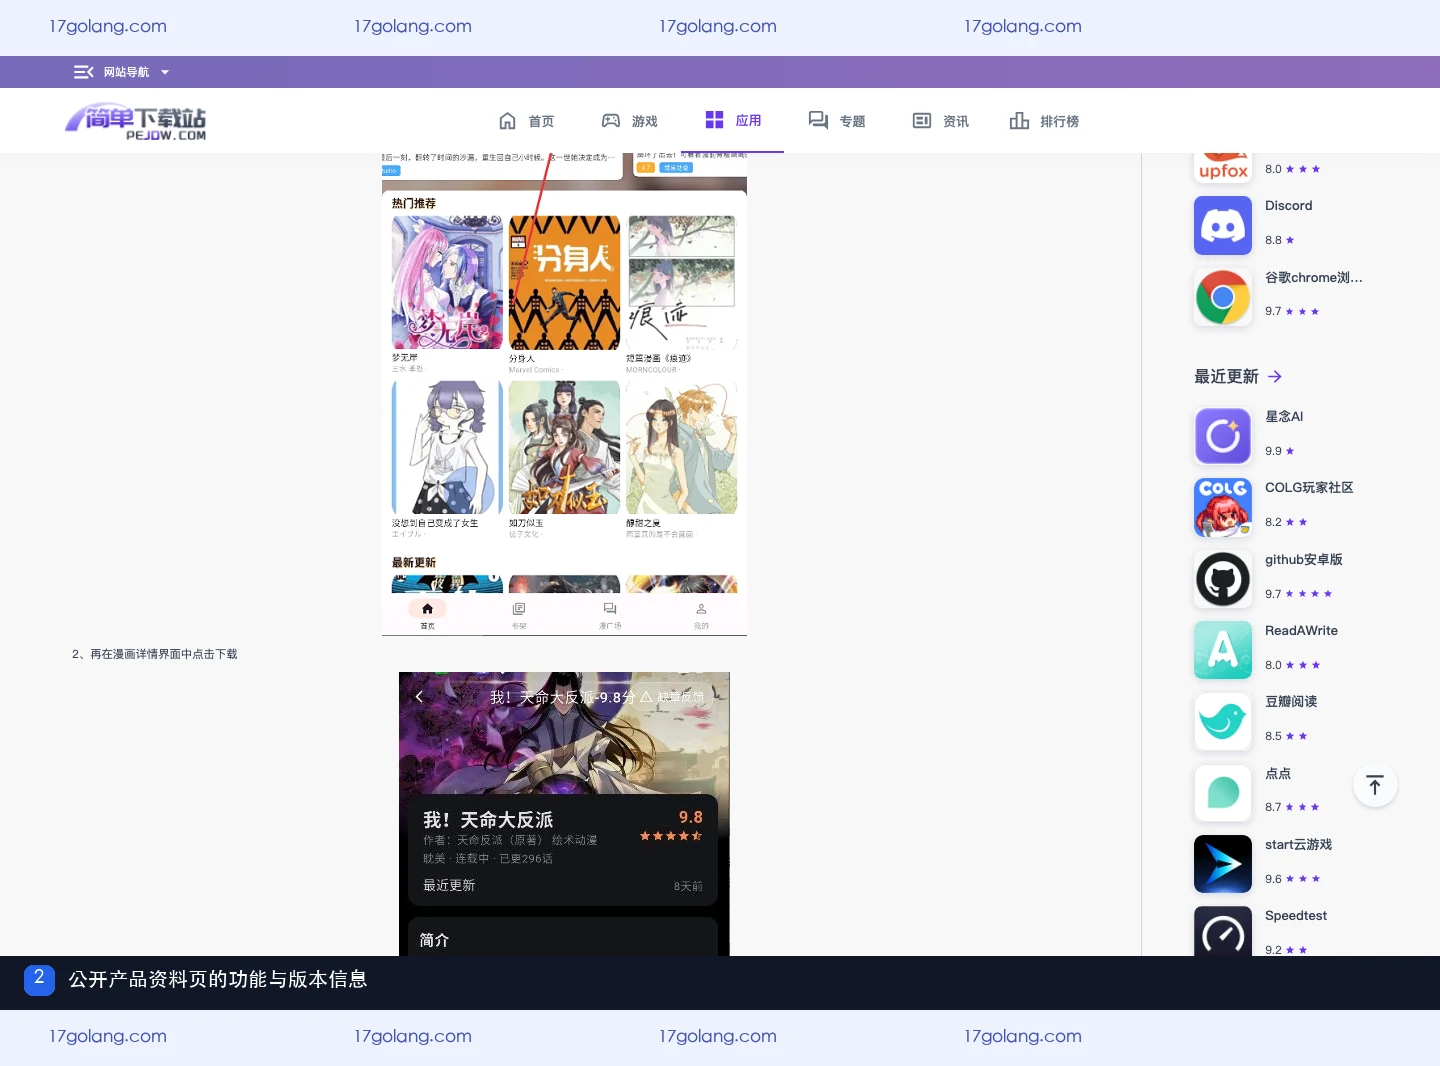Open the github安卓版 app icon
This screenshot has height=1066, width=1440.
[x=1222, y=579]
